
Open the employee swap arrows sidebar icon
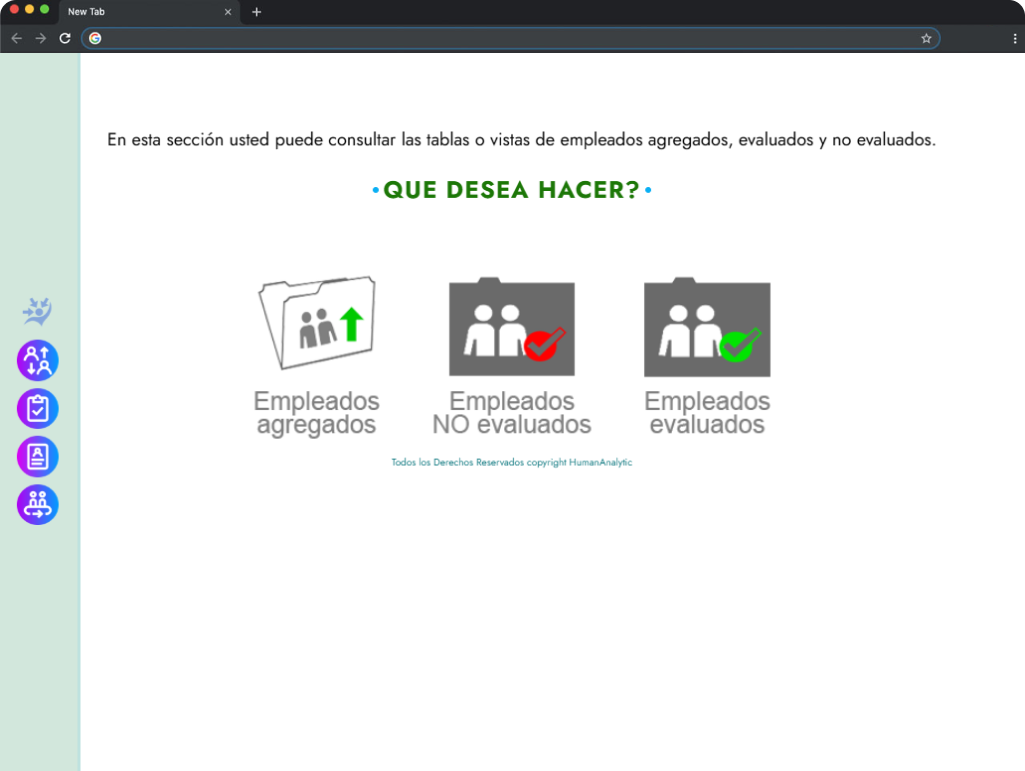point(38,361)
